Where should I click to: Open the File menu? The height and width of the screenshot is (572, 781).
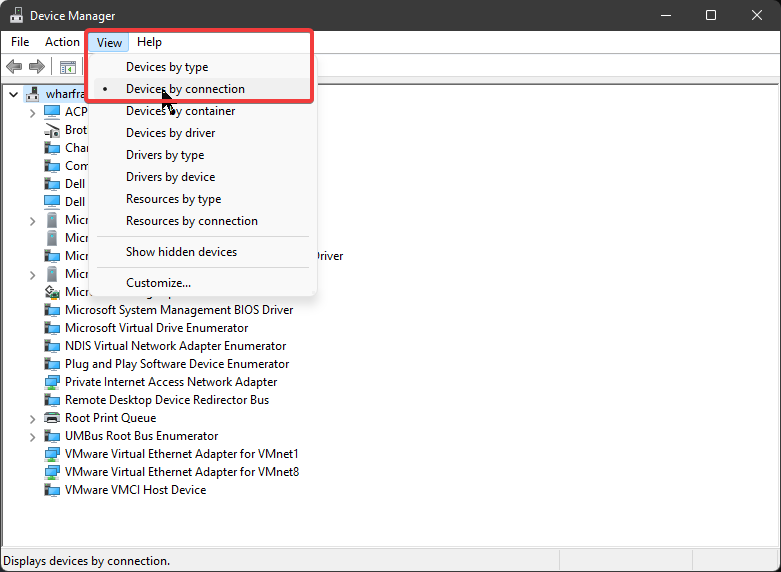pyautogui.click(x=20, y=42)
